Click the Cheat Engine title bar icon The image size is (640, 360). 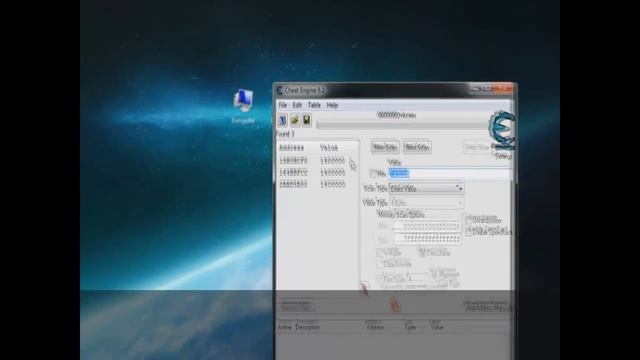pos(280,90)
